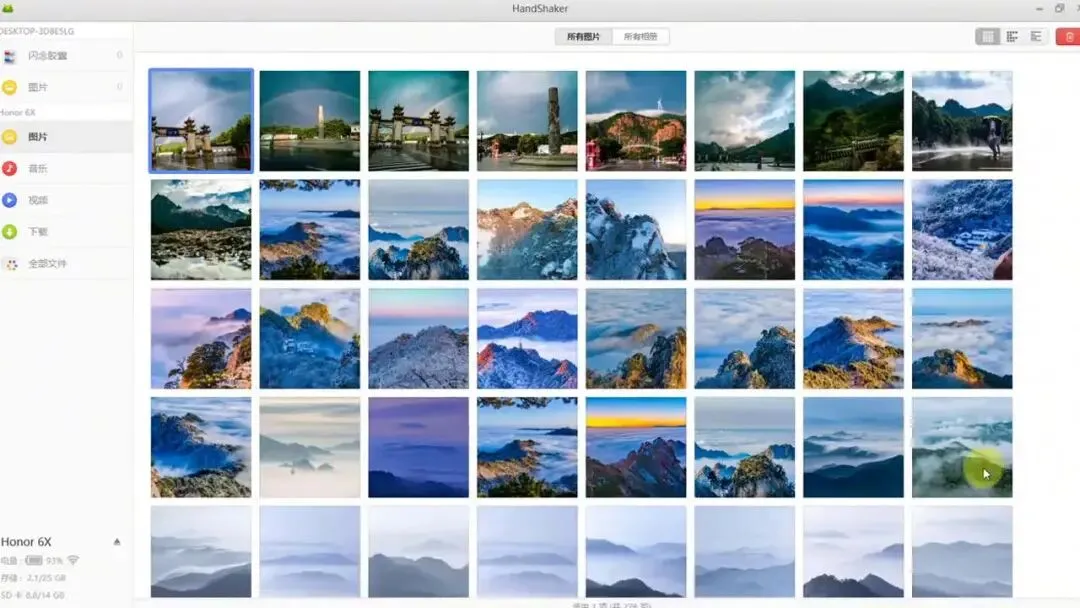The height and width of the screenshot is (608, 1080).
Task: Select the red-tinted snowy peaks photo
Action: pyautogui.click(x=528, y=338)
